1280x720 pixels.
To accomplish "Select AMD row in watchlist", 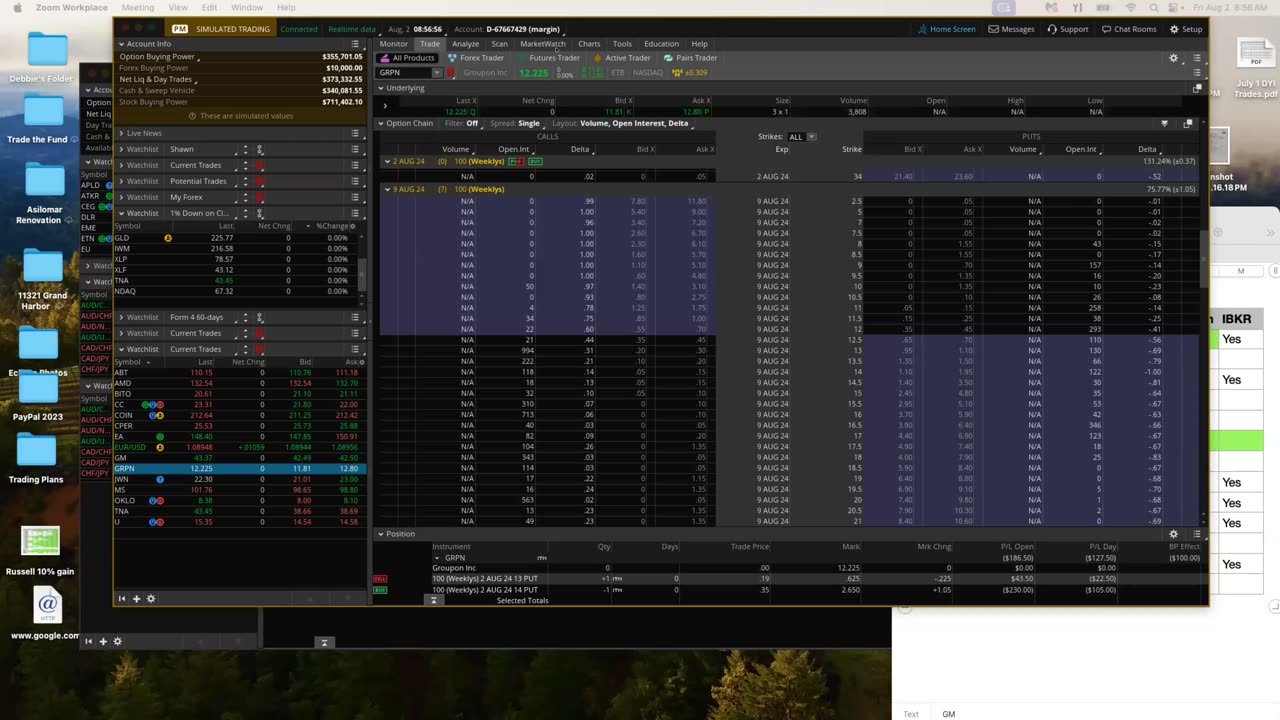I will 239,383.
